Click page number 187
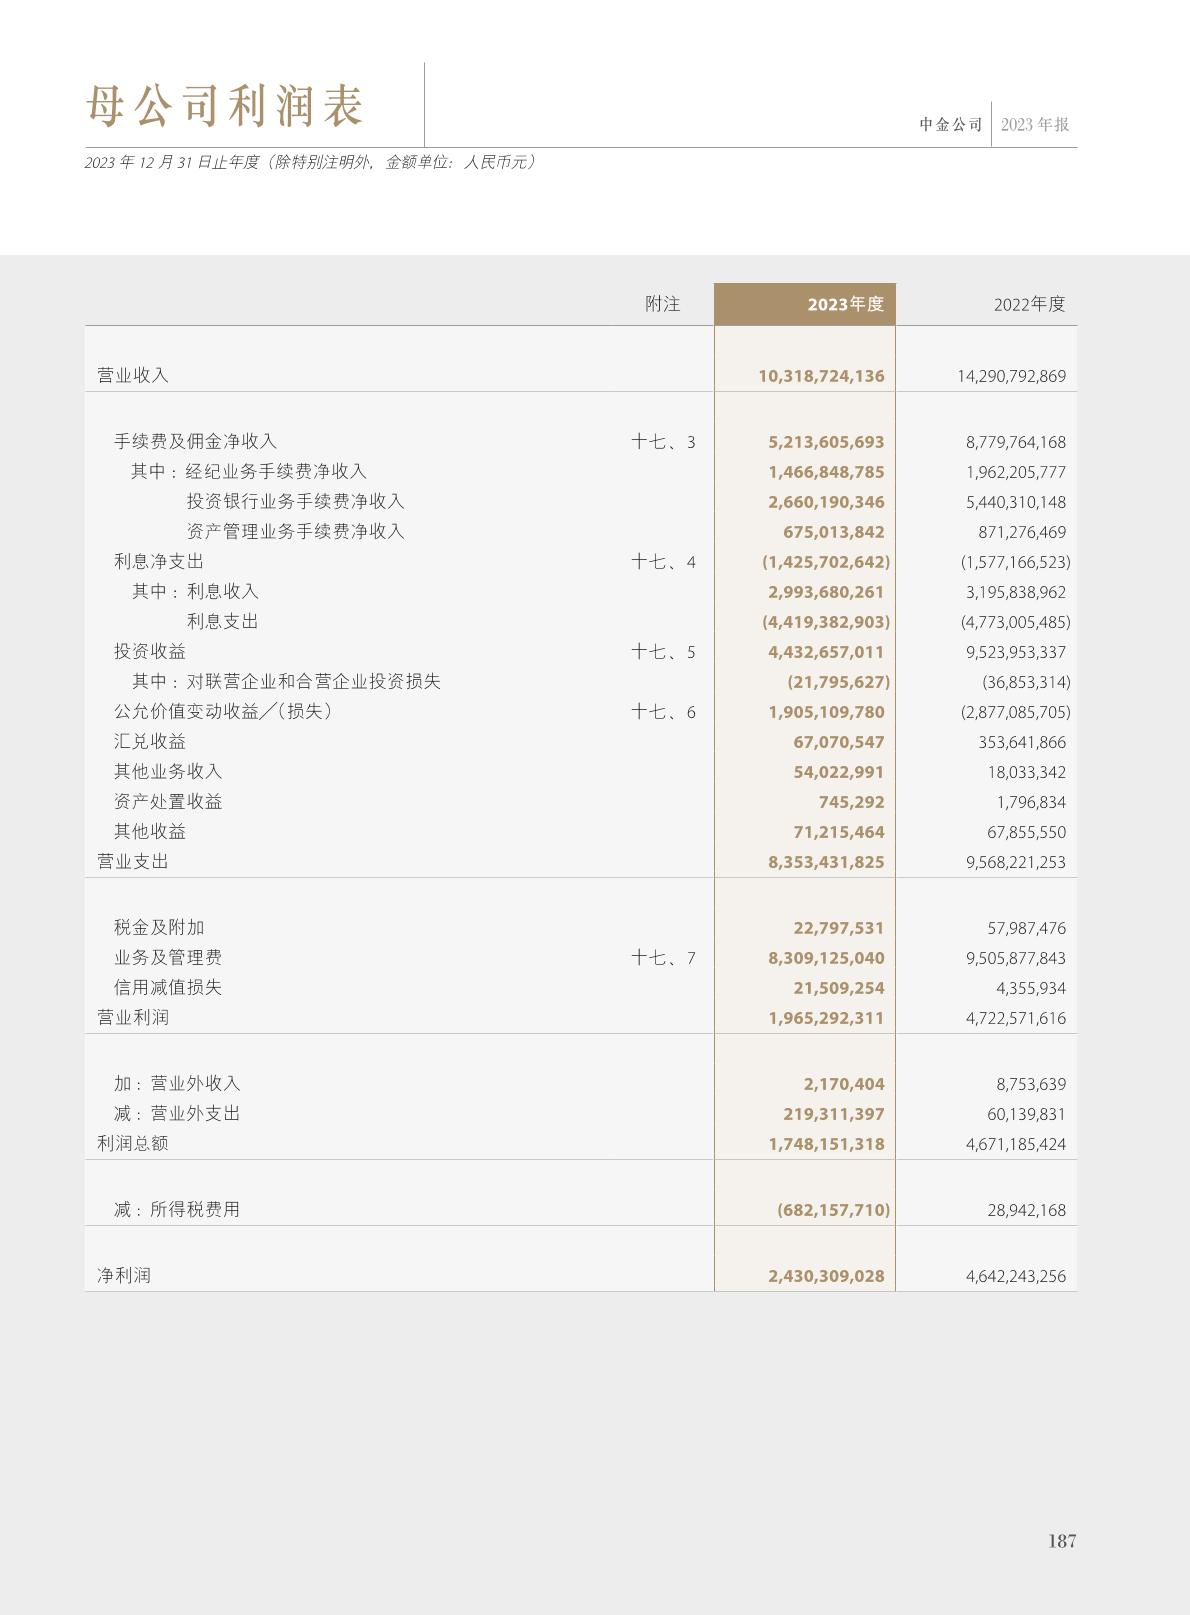 coord(1061,1541)
